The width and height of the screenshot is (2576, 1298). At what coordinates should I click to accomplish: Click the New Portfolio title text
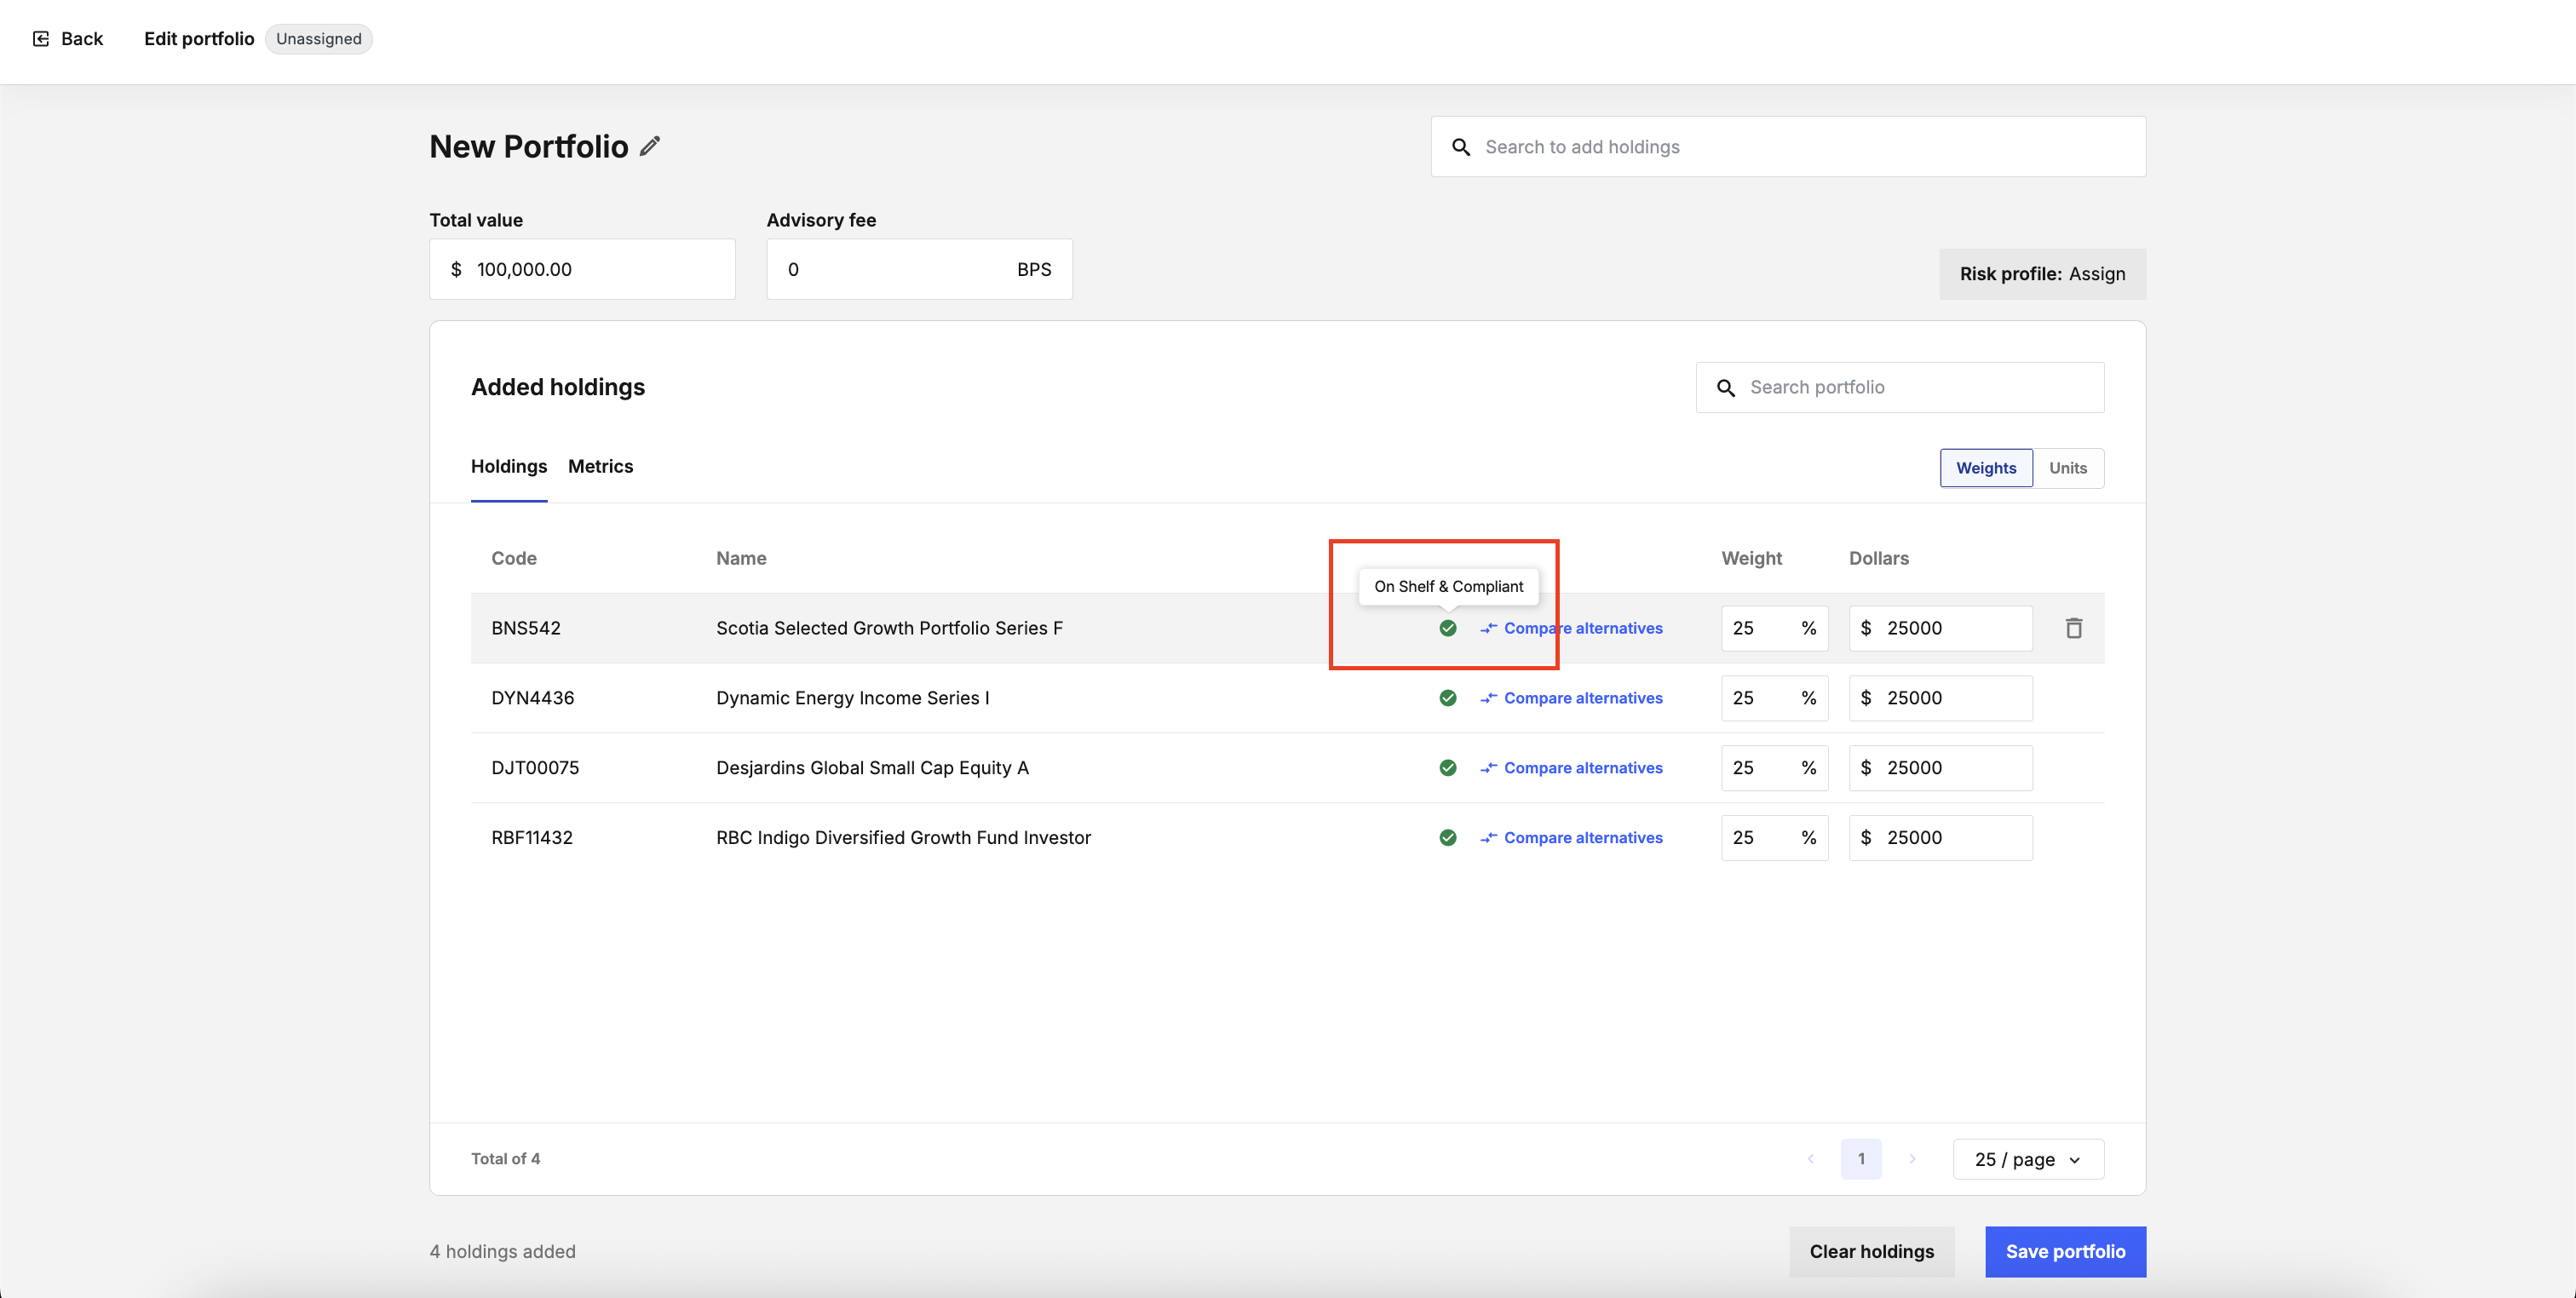(x=529, y=146)
